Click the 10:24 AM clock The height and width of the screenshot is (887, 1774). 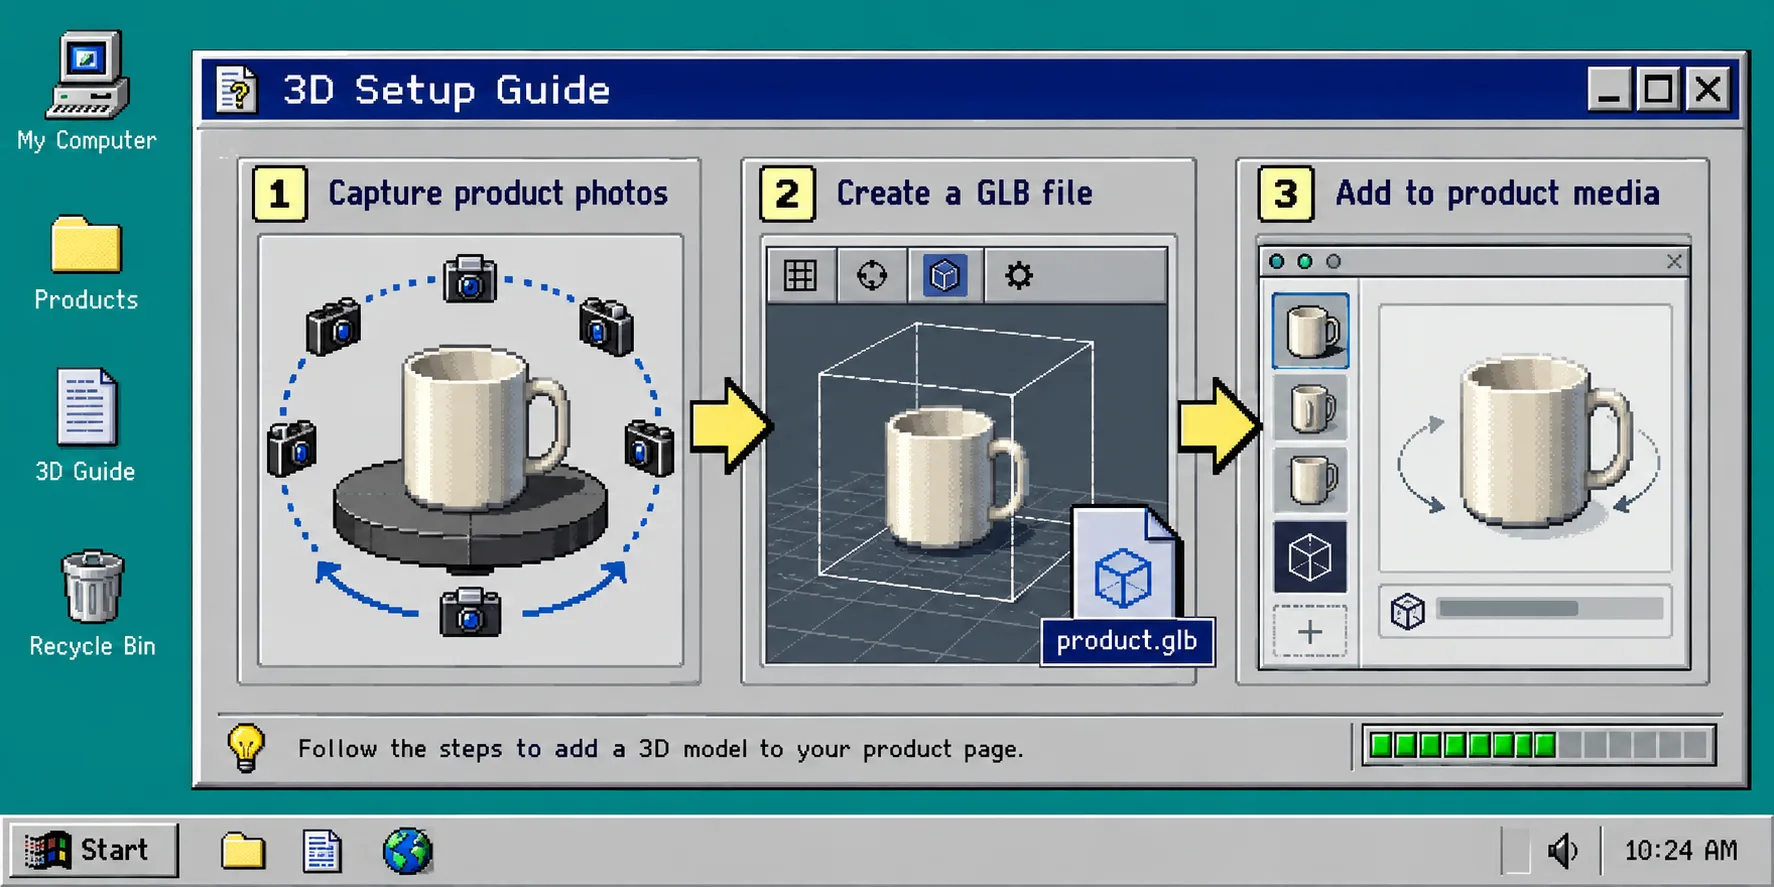1681,851
